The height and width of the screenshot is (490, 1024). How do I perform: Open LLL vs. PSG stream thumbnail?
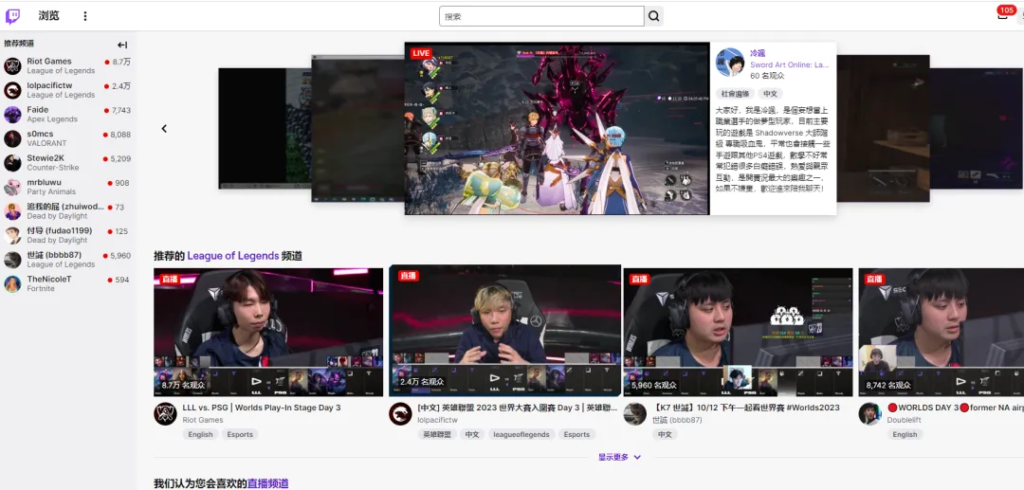pyautogui.click(x=268, y=332)
